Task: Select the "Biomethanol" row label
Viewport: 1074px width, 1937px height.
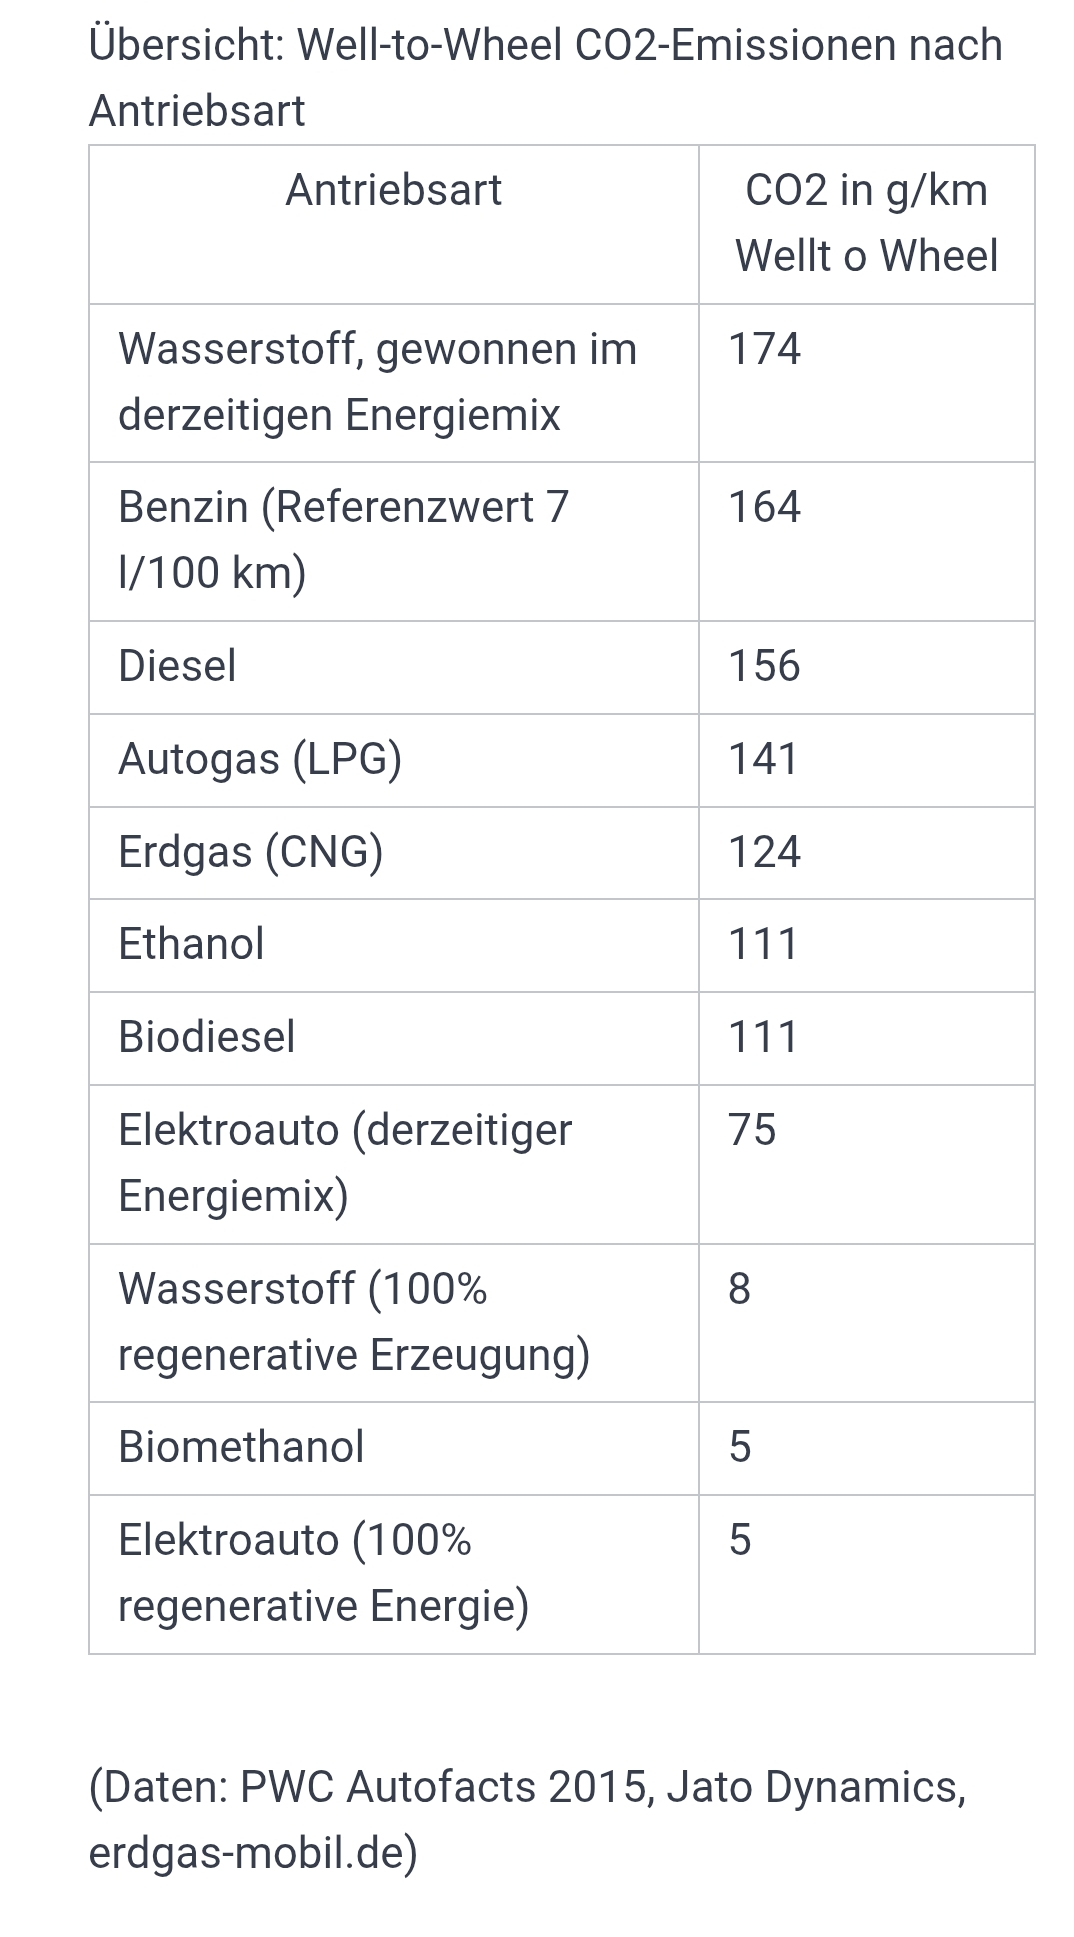Action: click(x=241, y=1447)
